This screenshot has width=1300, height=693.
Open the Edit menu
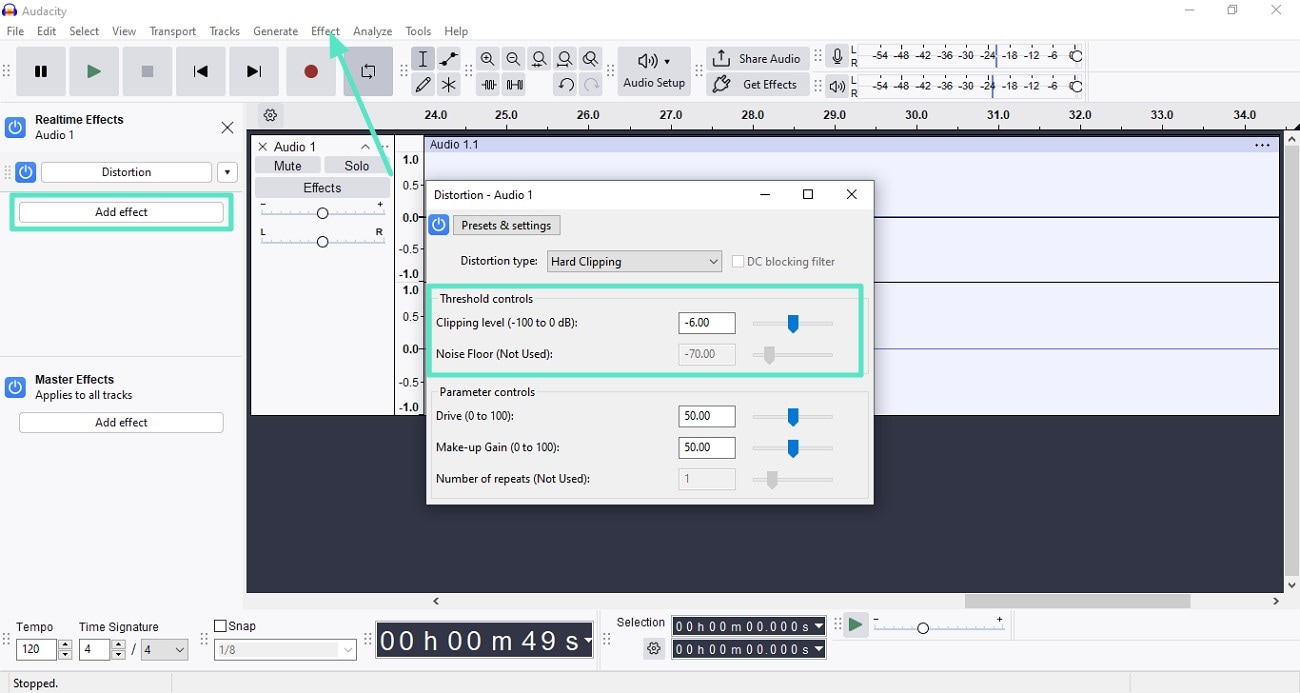point(47,31)
